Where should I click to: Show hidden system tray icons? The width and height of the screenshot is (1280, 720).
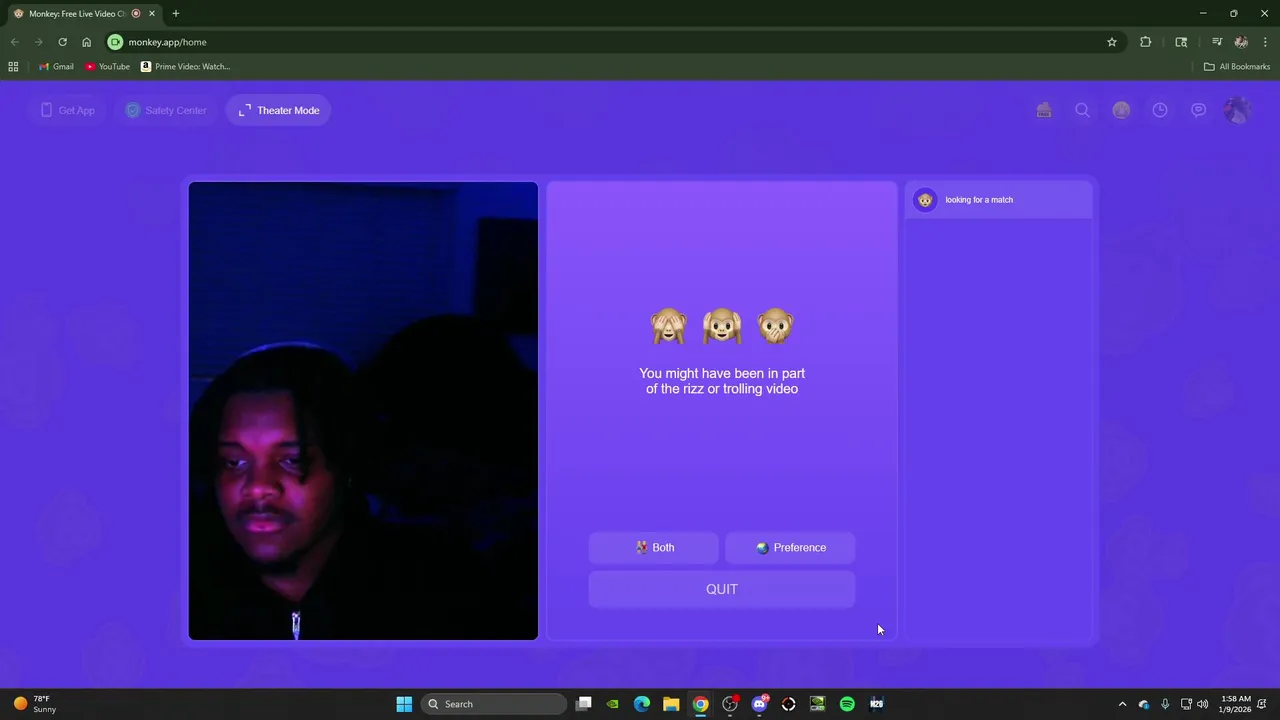[x=1122, y=704]
